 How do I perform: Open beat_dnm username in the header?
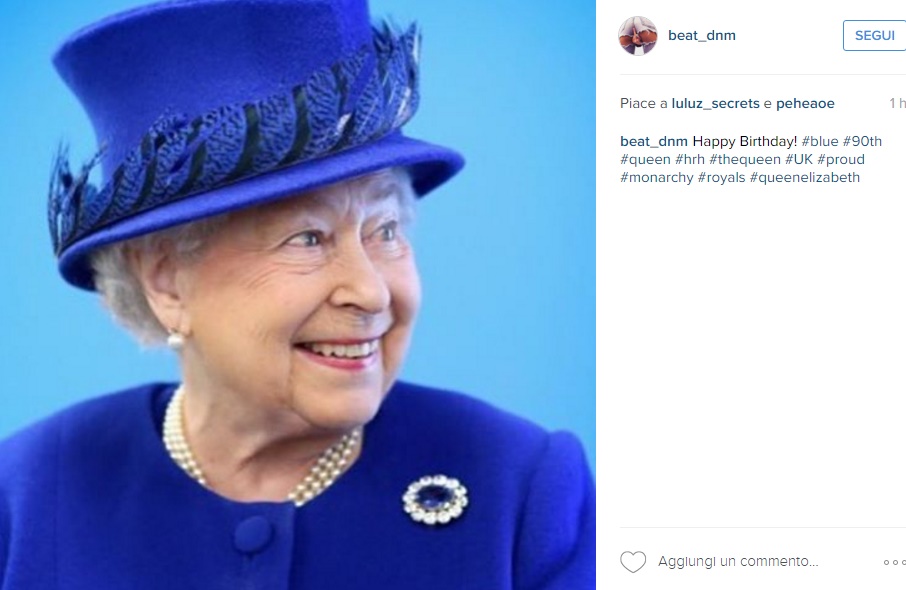pos(702,36)
